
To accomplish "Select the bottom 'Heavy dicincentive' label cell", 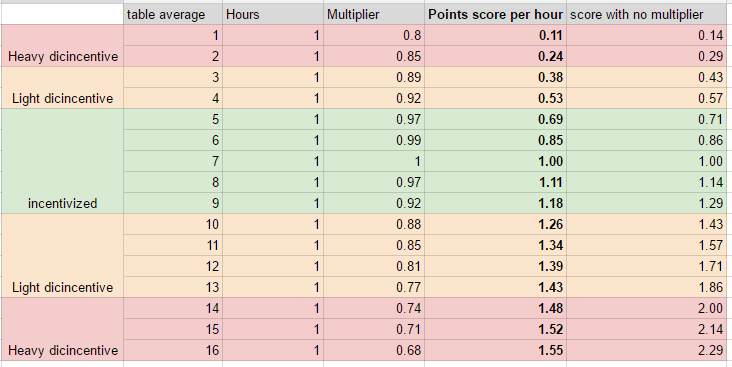I will (x=63, y=329).
